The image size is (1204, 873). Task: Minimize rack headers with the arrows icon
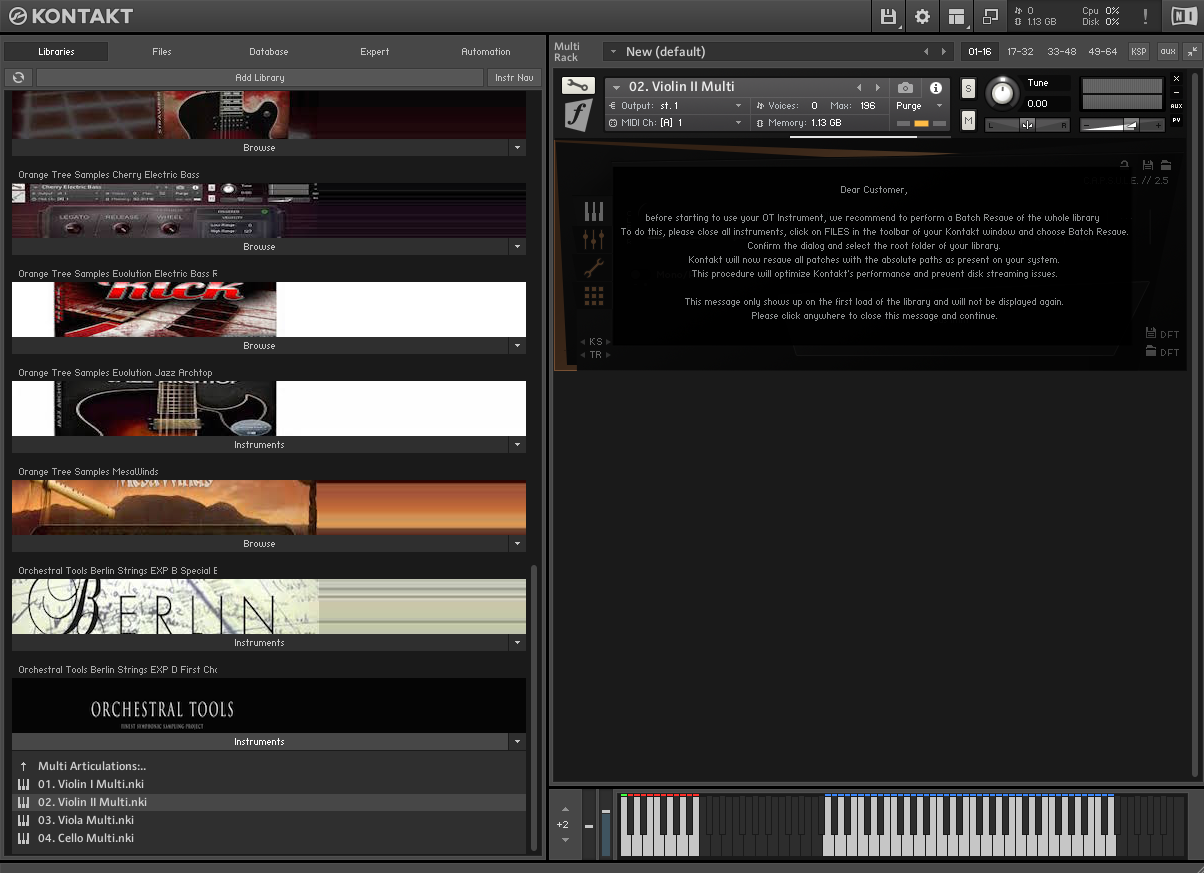[x=1194, y=51]
